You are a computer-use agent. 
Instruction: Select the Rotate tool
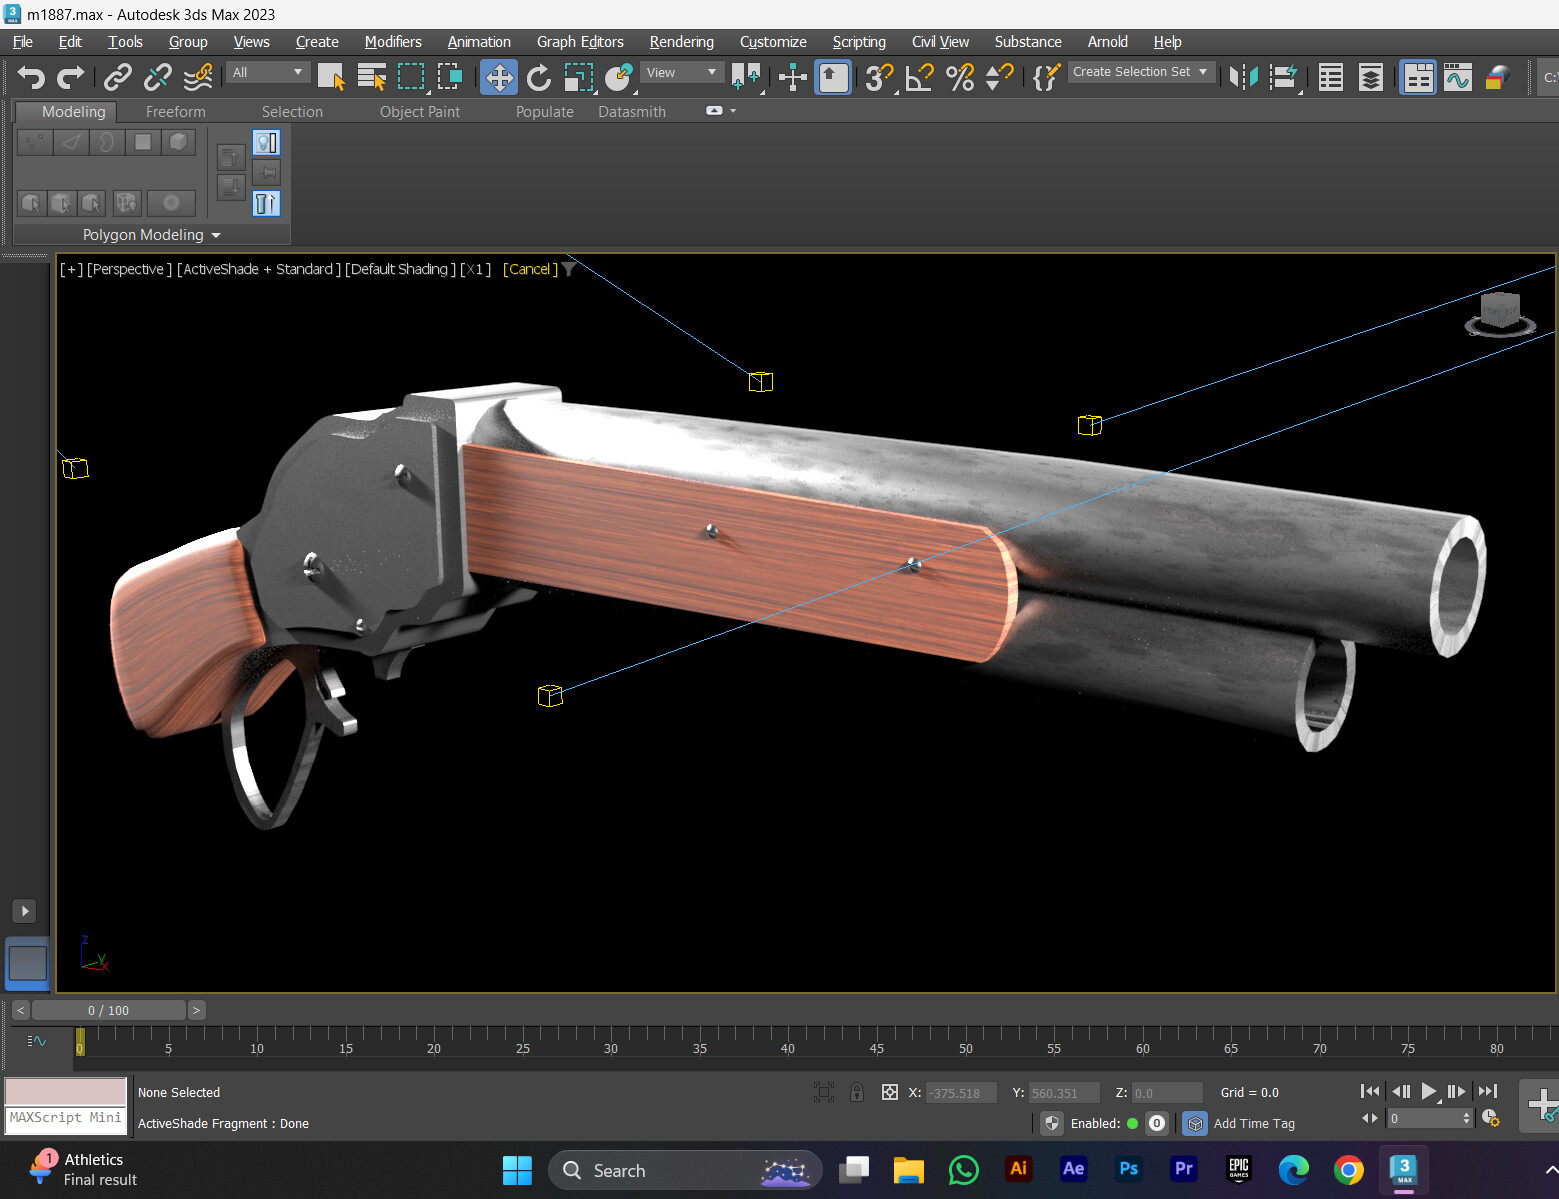[x=539, y=77]
